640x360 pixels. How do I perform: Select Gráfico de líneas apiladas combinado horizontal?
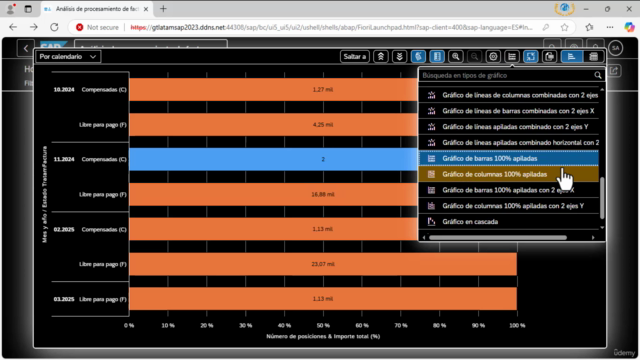509,143
